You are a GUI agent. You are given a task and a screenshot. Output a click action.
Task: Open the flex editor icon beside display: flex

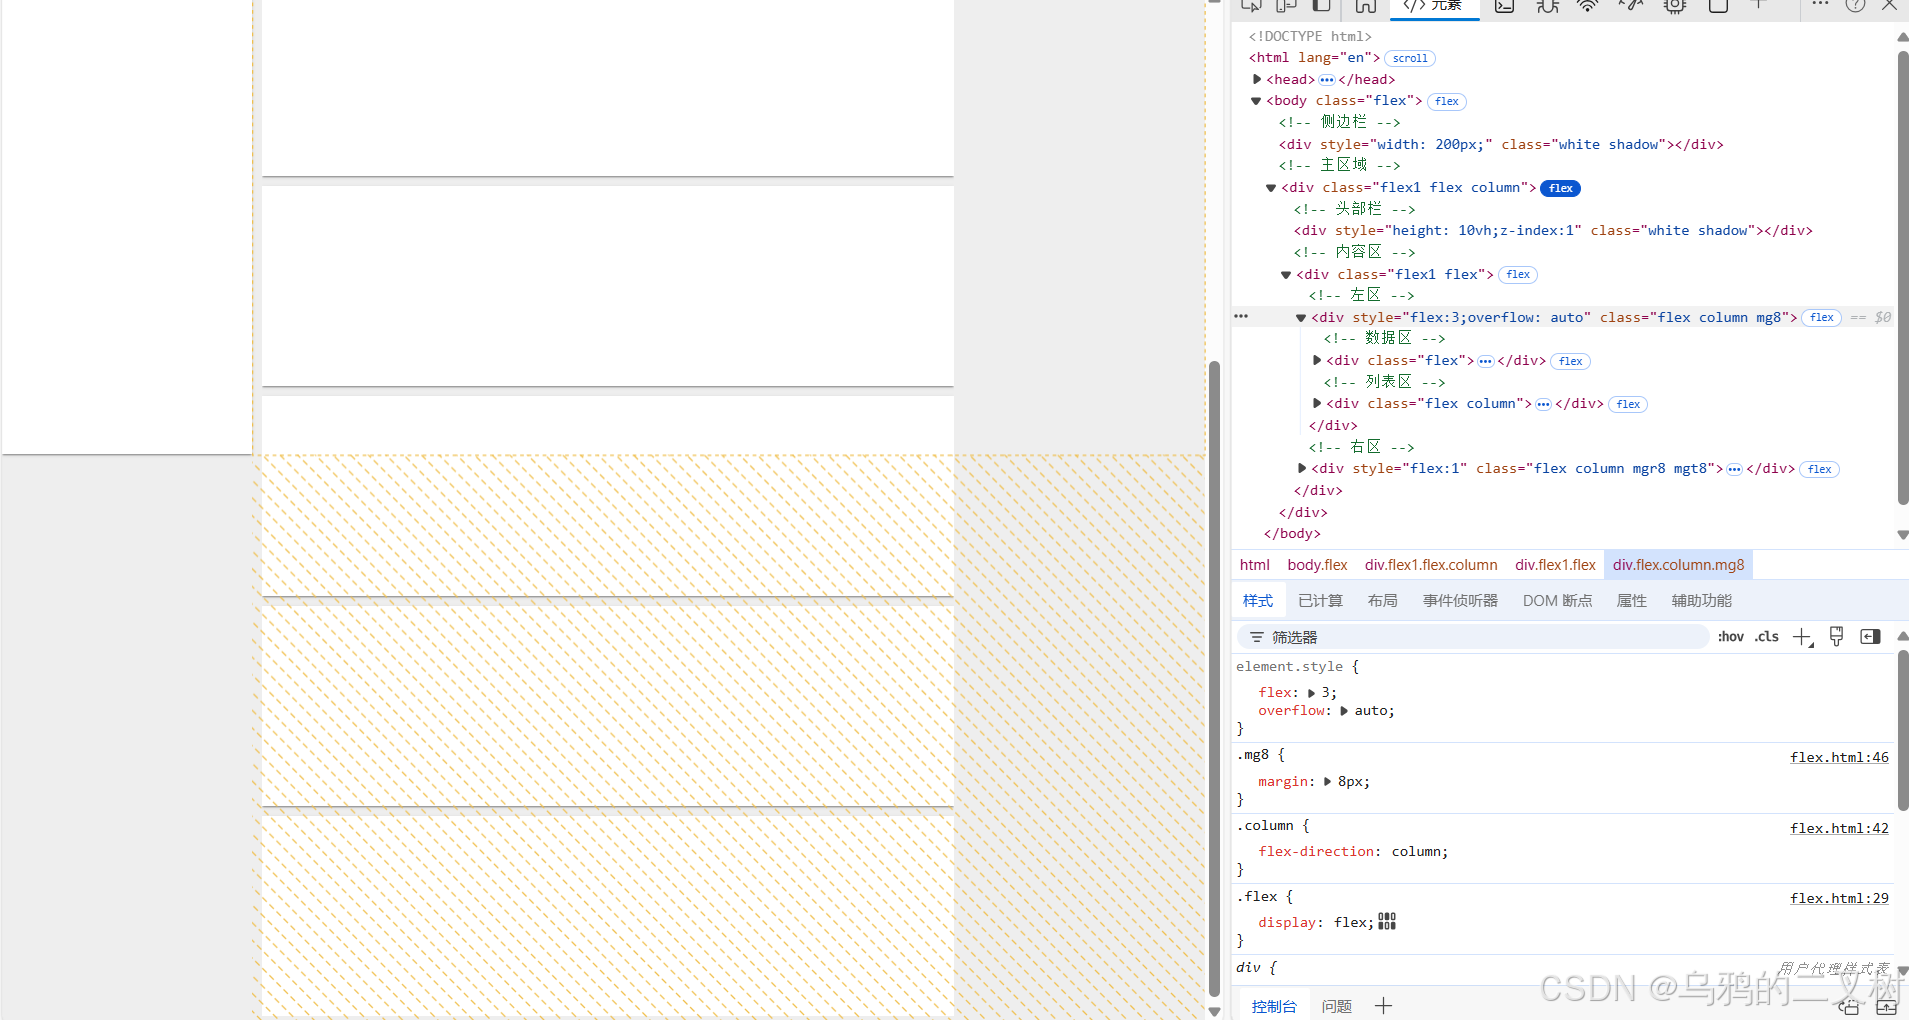coord(1386,921)
